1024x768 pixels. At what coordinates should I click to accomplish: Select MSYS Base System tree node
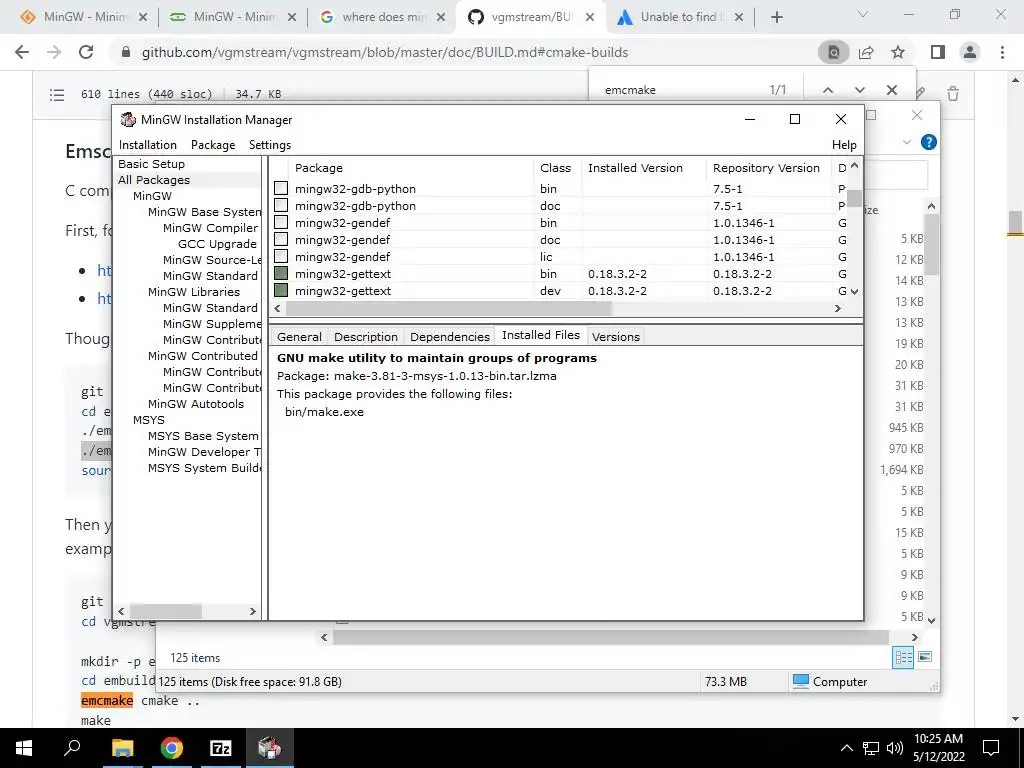(x=203, y=436)
